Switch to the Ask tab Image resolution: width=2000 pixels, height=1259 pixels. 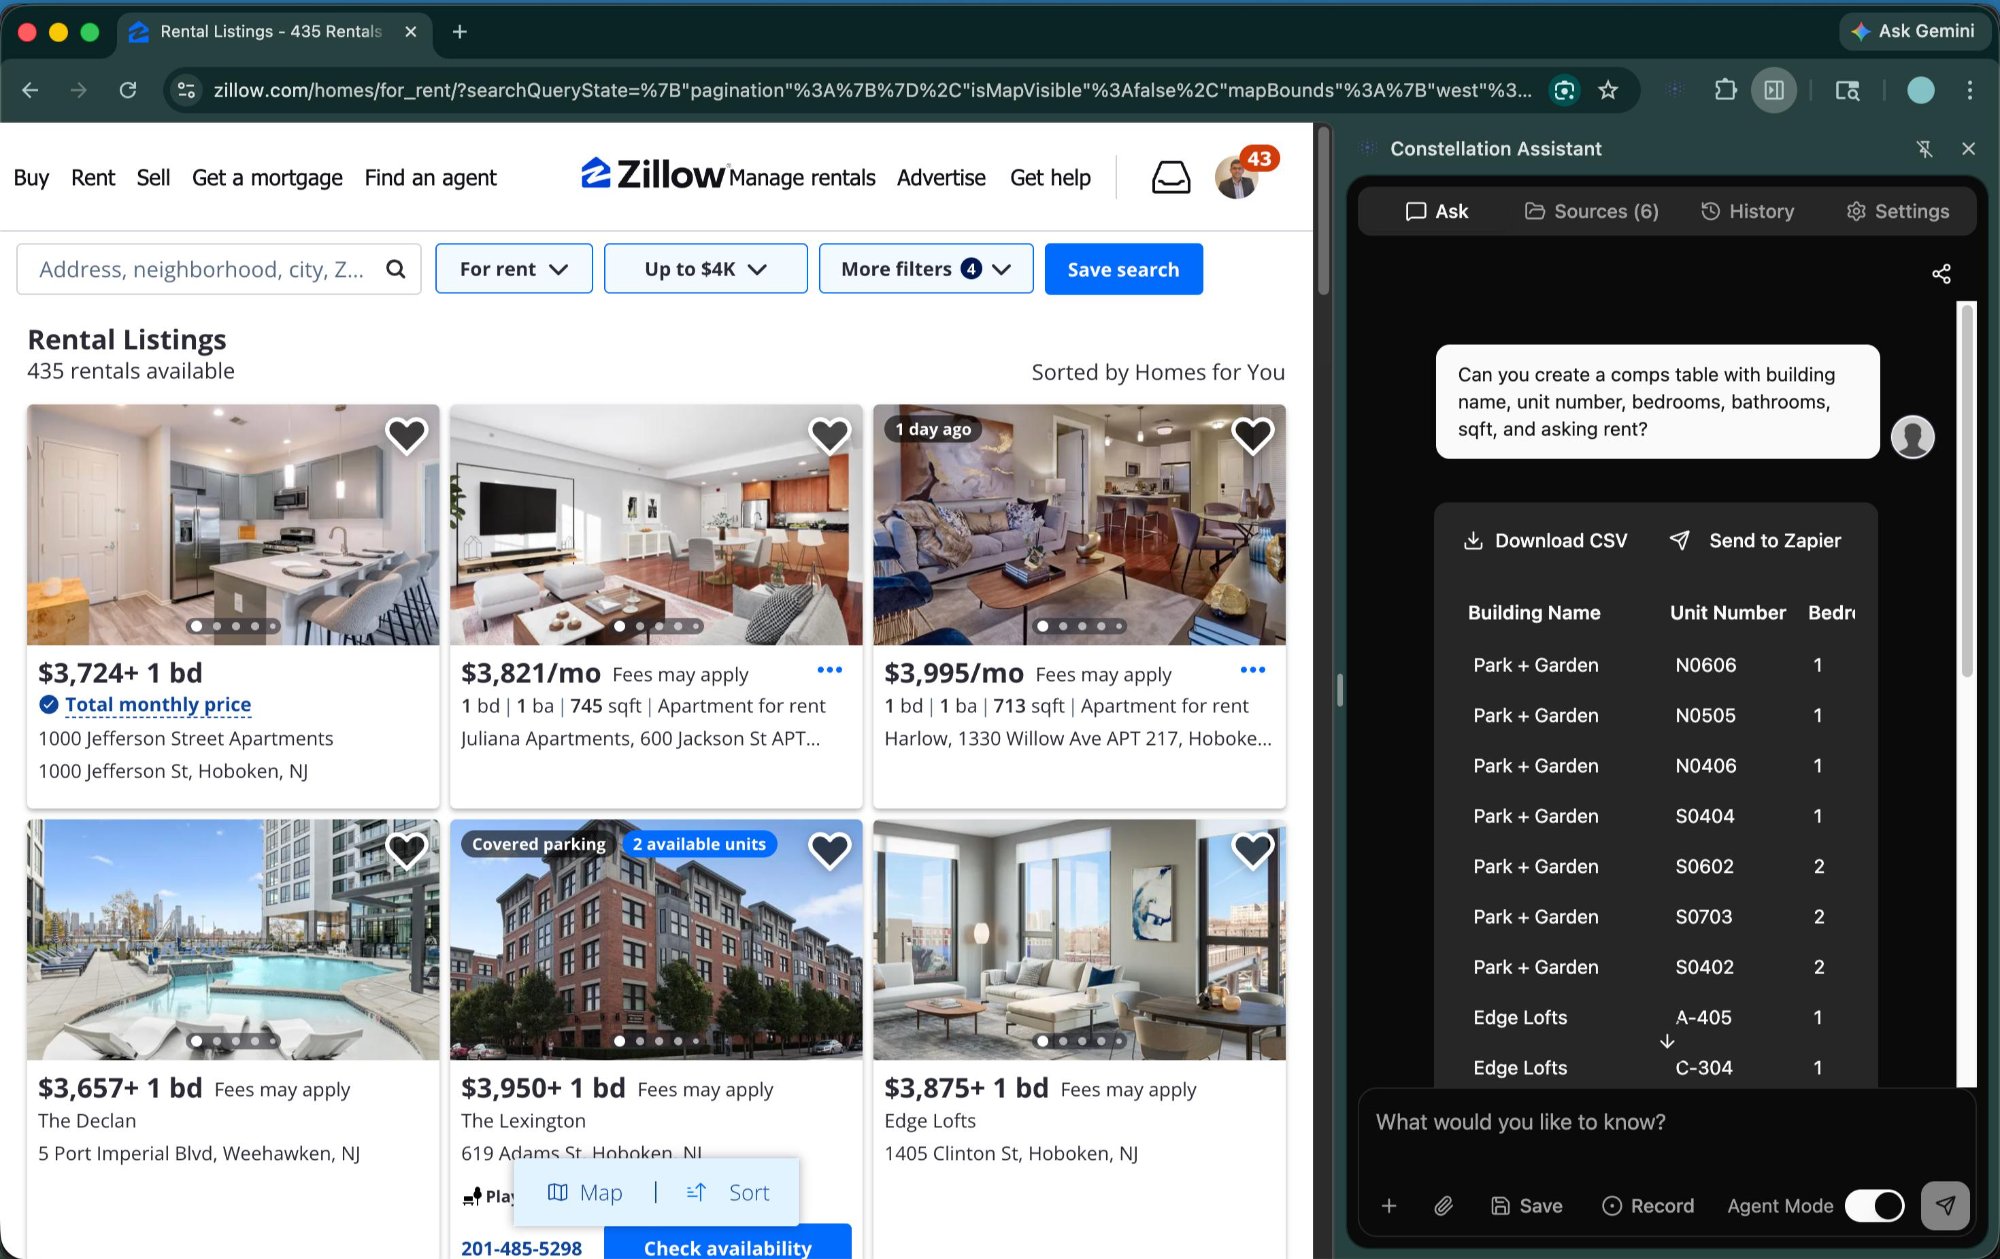click(1437, 211)
